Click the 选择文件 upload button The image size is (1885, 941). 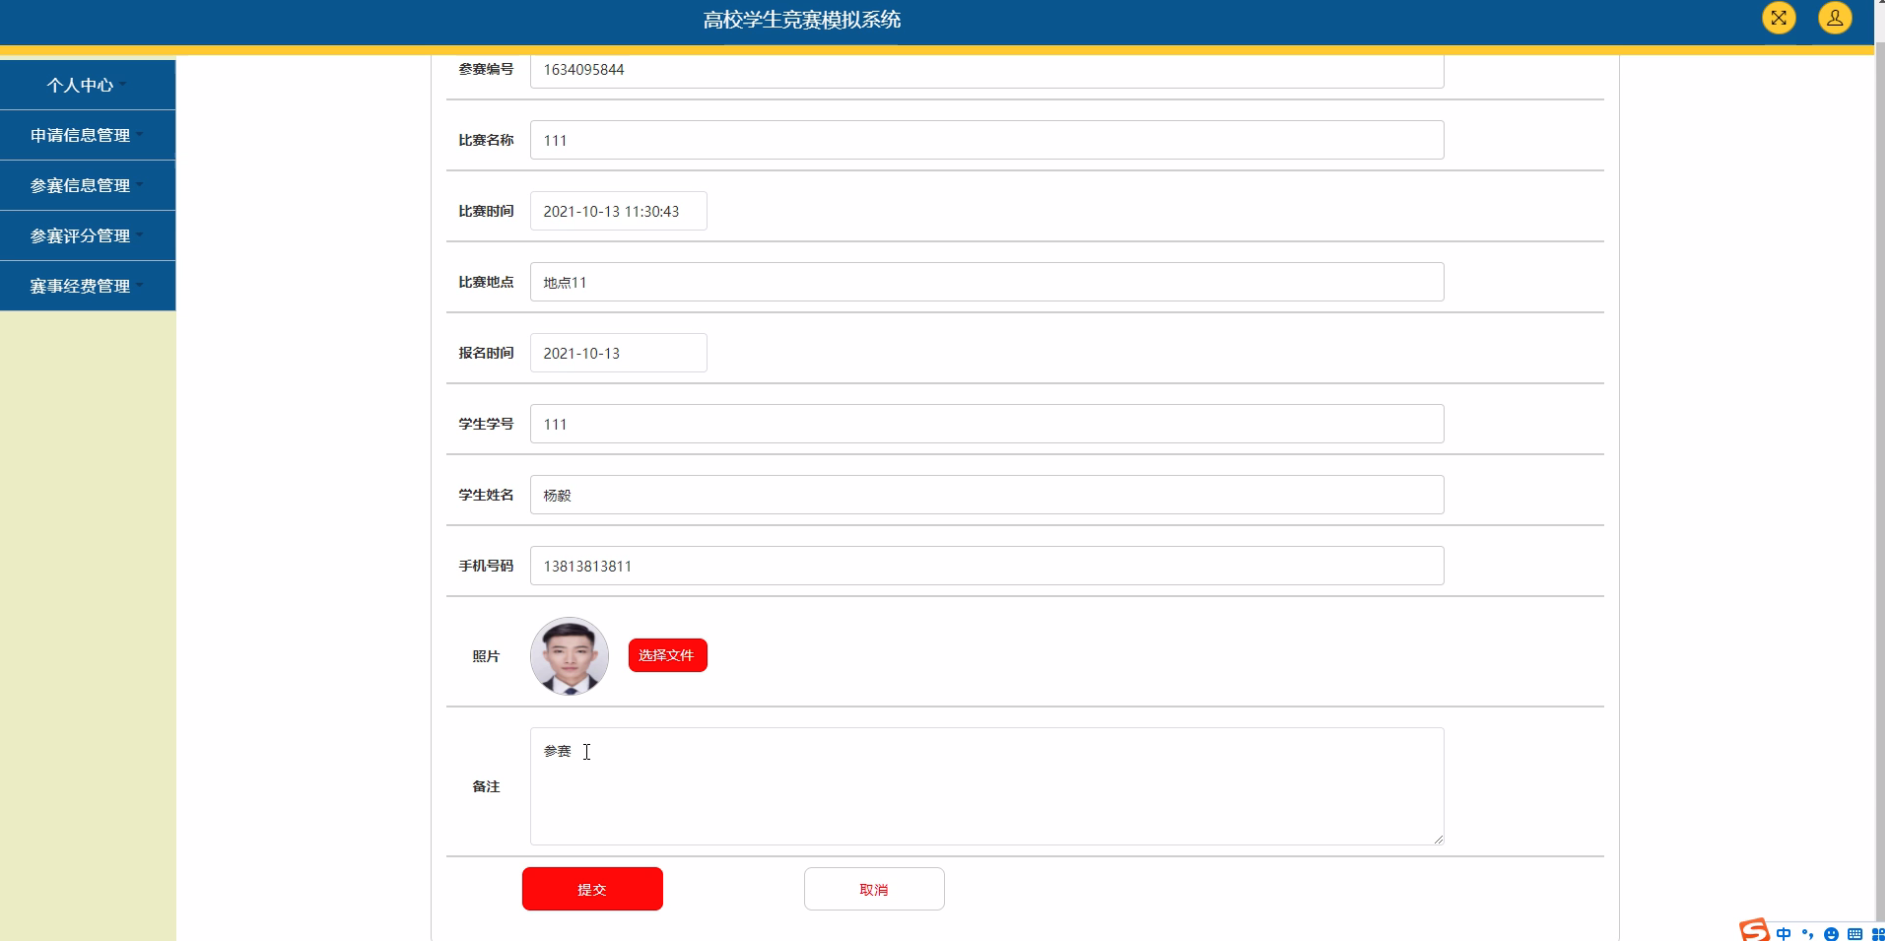(667, 655)
